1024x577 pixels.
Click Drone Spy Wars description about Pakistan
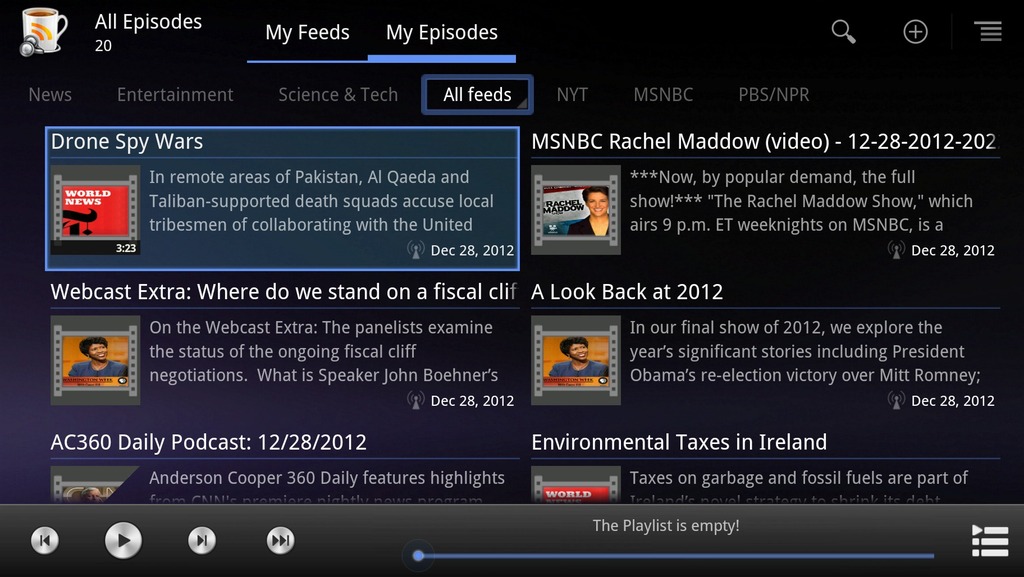click(321, 201)
